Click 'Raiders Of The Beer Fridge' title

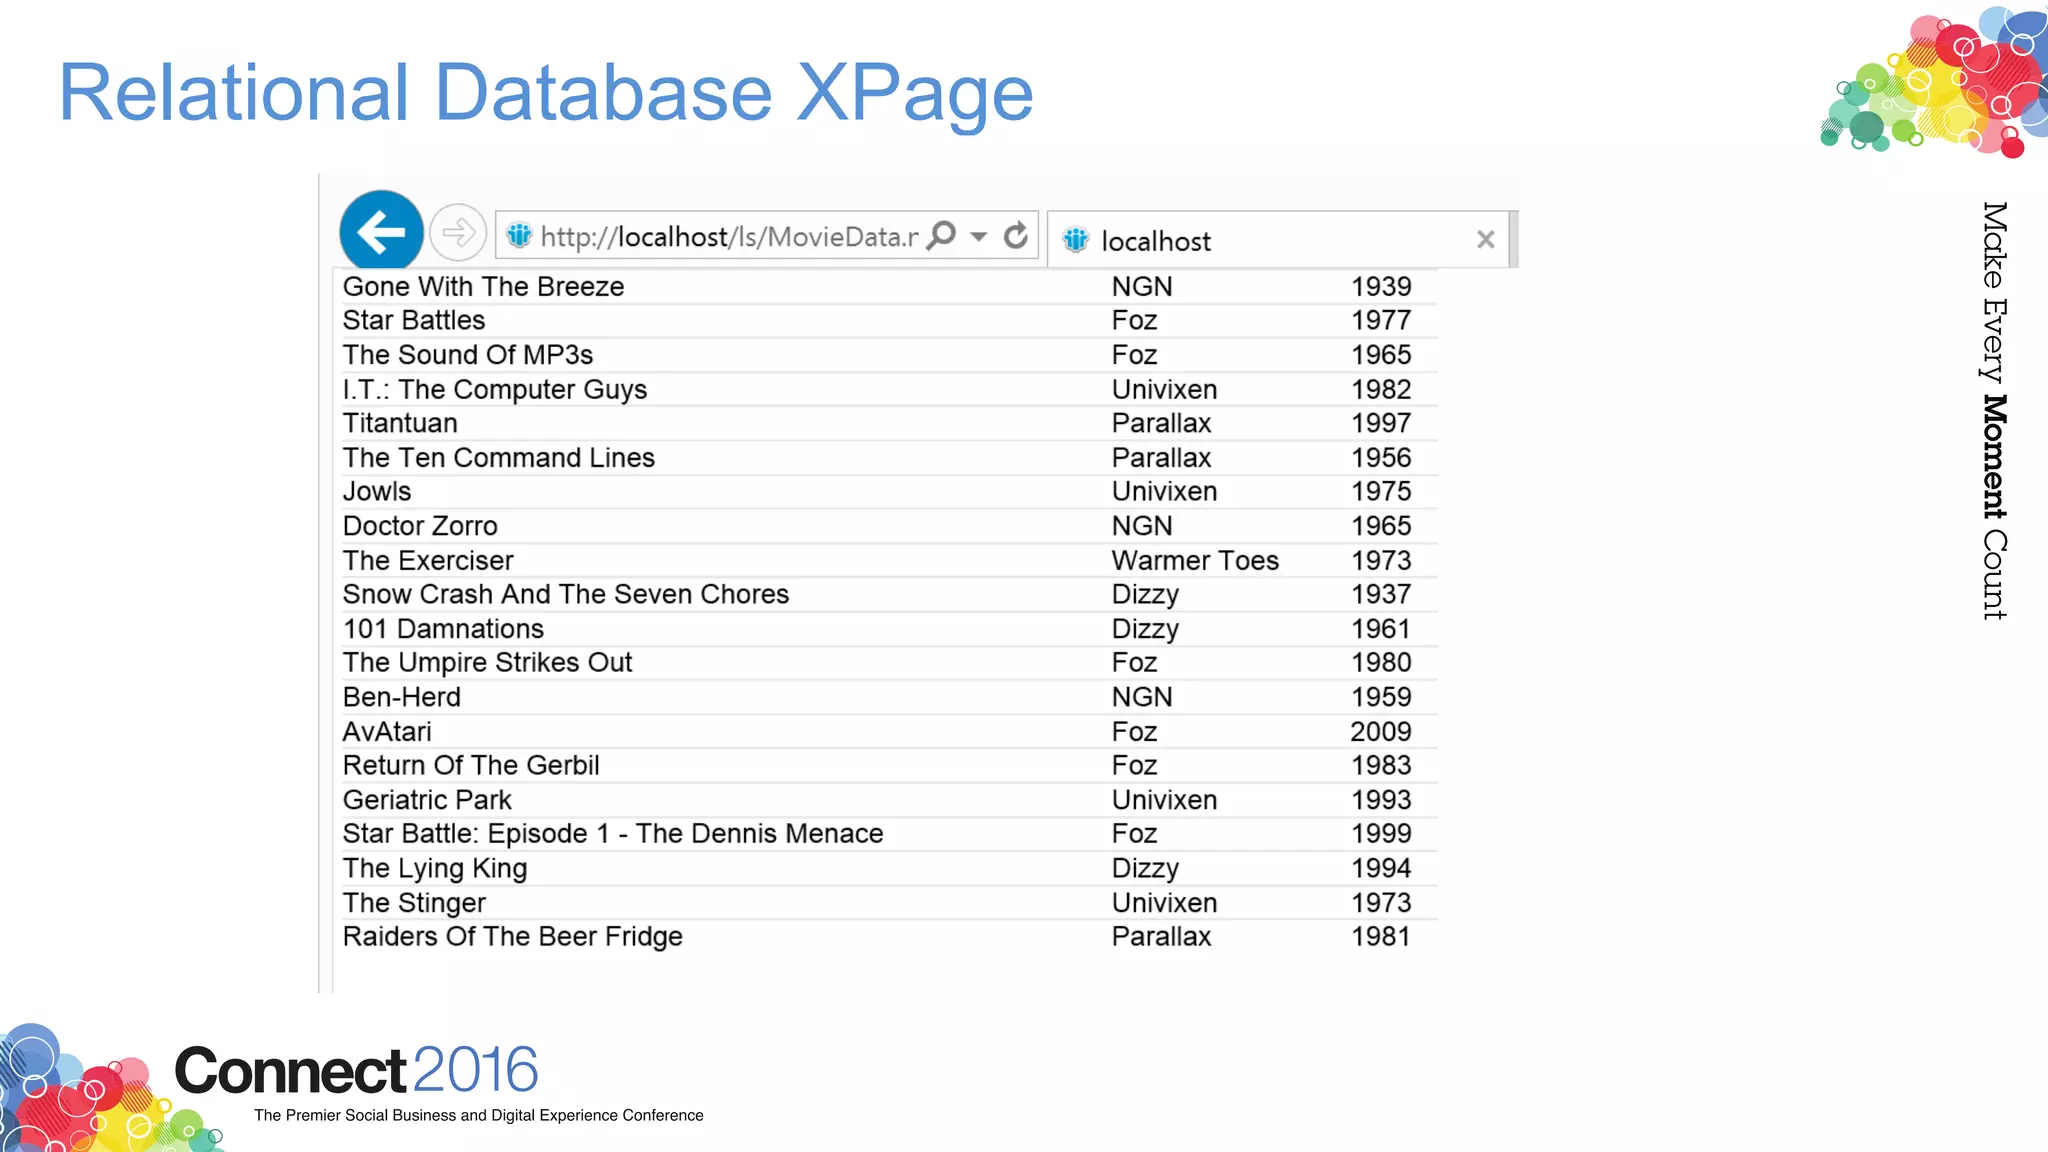click(x=513, y=937)
